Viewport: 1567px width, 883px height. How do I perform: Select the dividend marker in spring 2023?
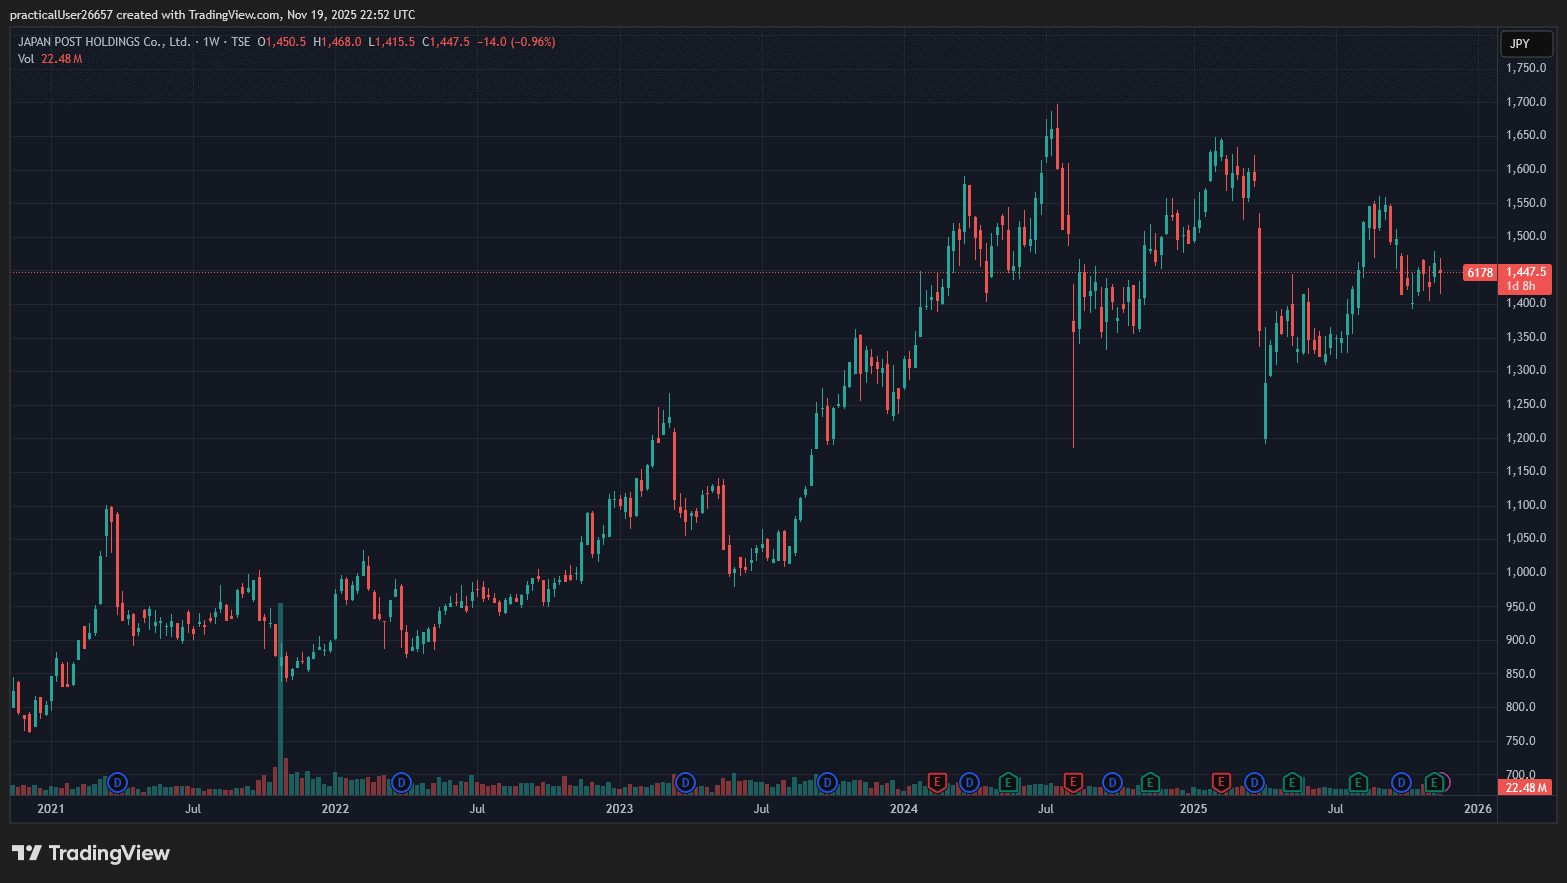pos(685,782)
